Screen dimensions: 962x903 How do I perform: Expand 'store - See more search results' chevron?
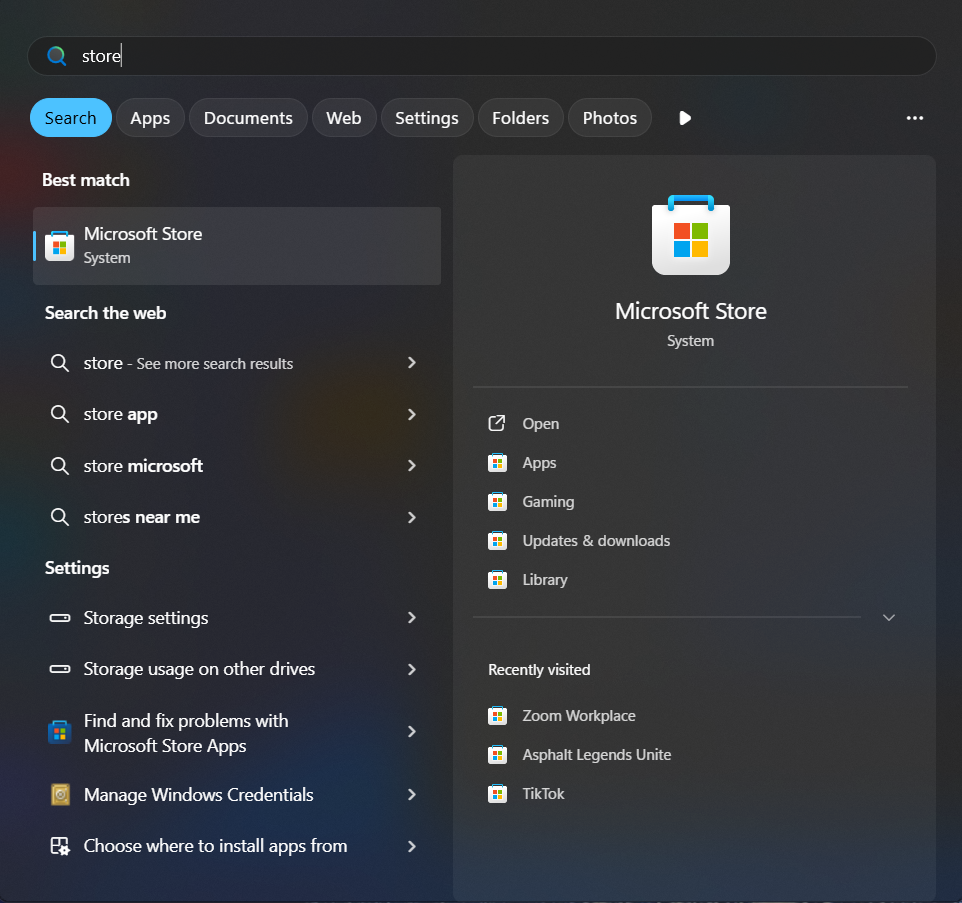coord(412,363)
